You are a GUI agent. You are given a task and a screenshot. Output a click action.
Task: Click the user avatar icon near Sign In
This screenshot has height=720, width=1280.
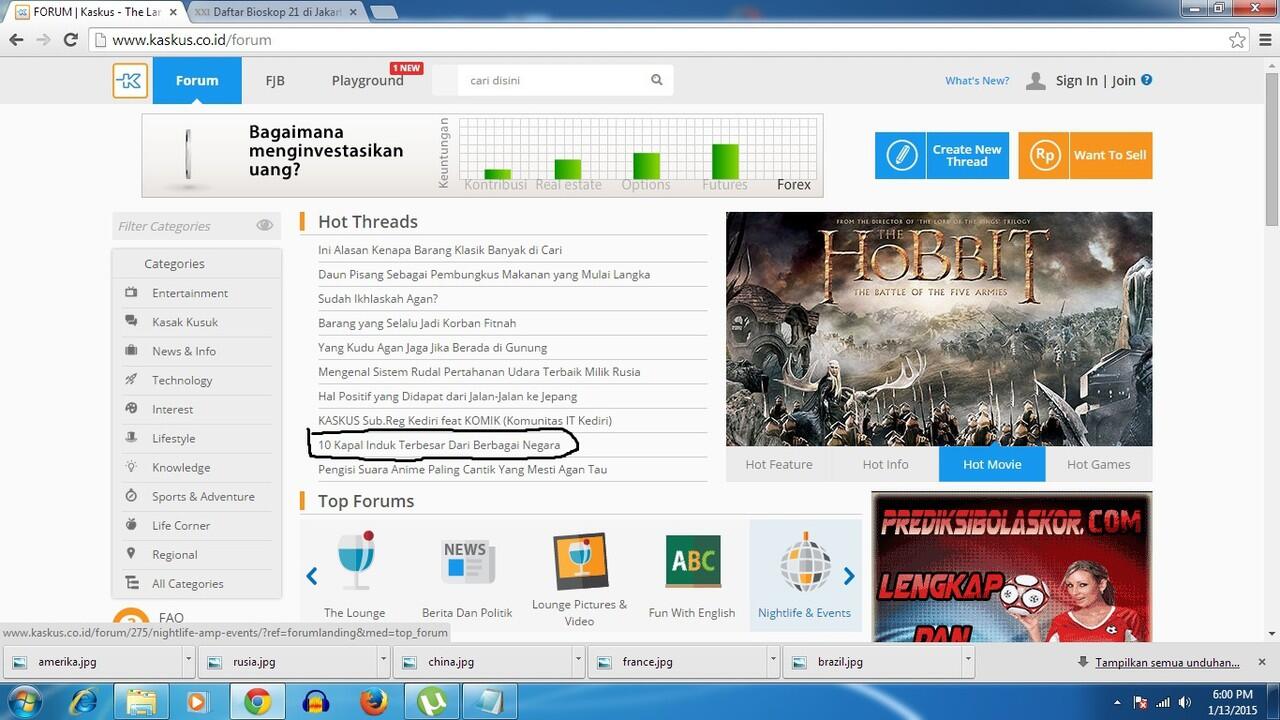pos(1036,81)
